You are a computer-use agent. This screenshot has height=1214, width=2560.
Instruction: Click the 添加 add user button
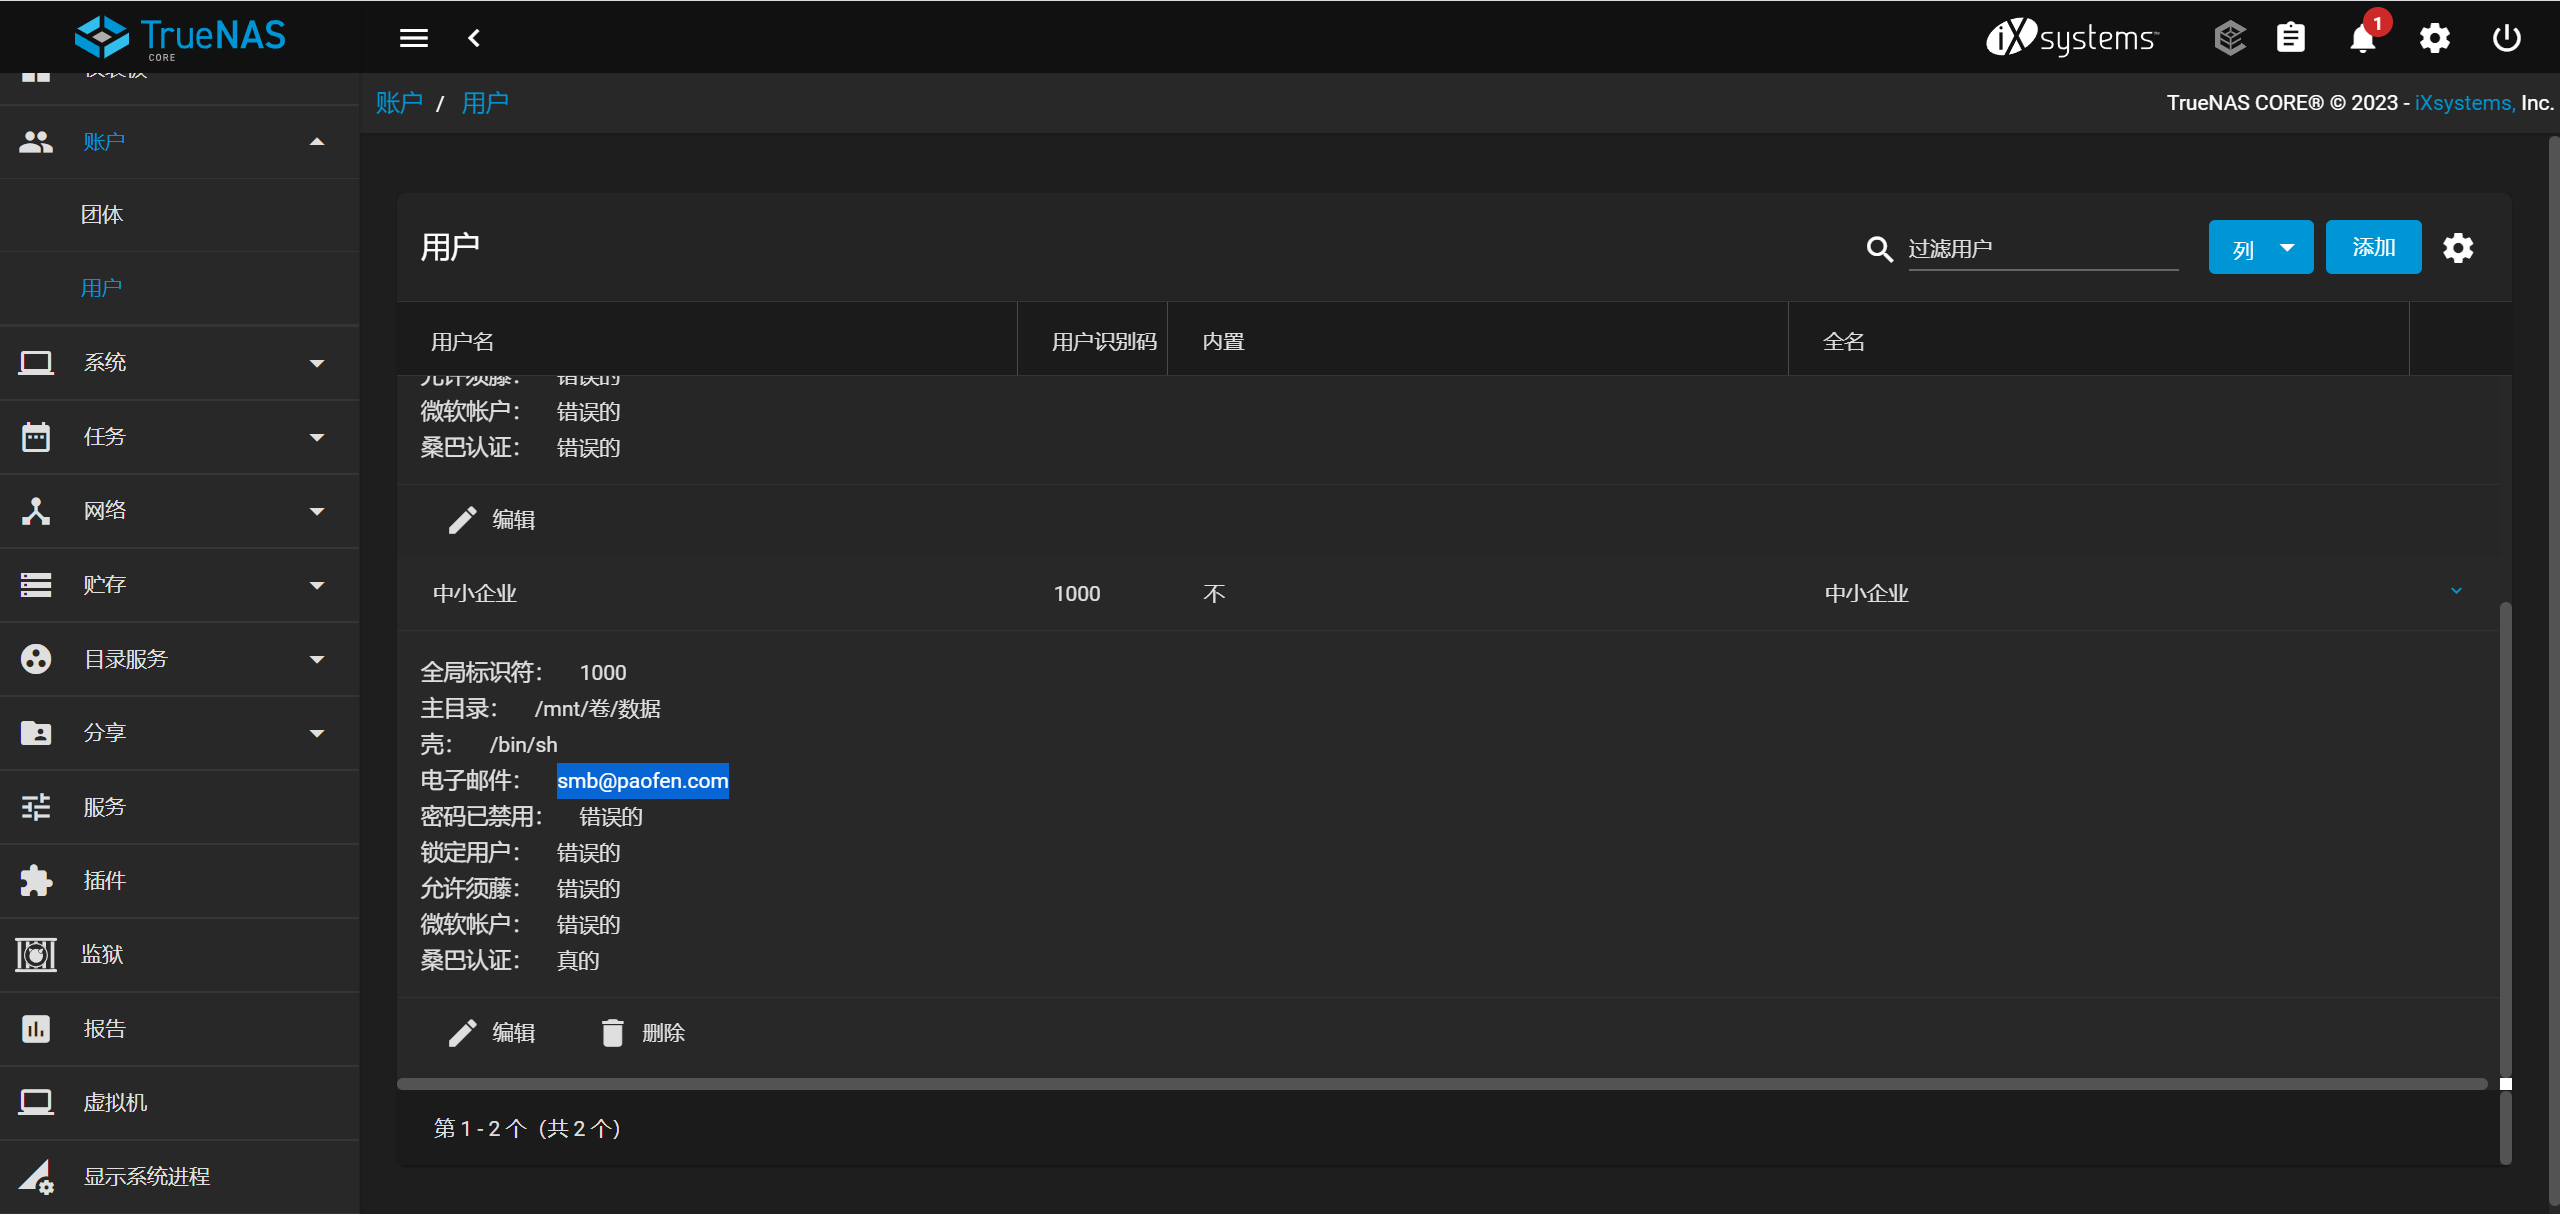(2373, 247)
